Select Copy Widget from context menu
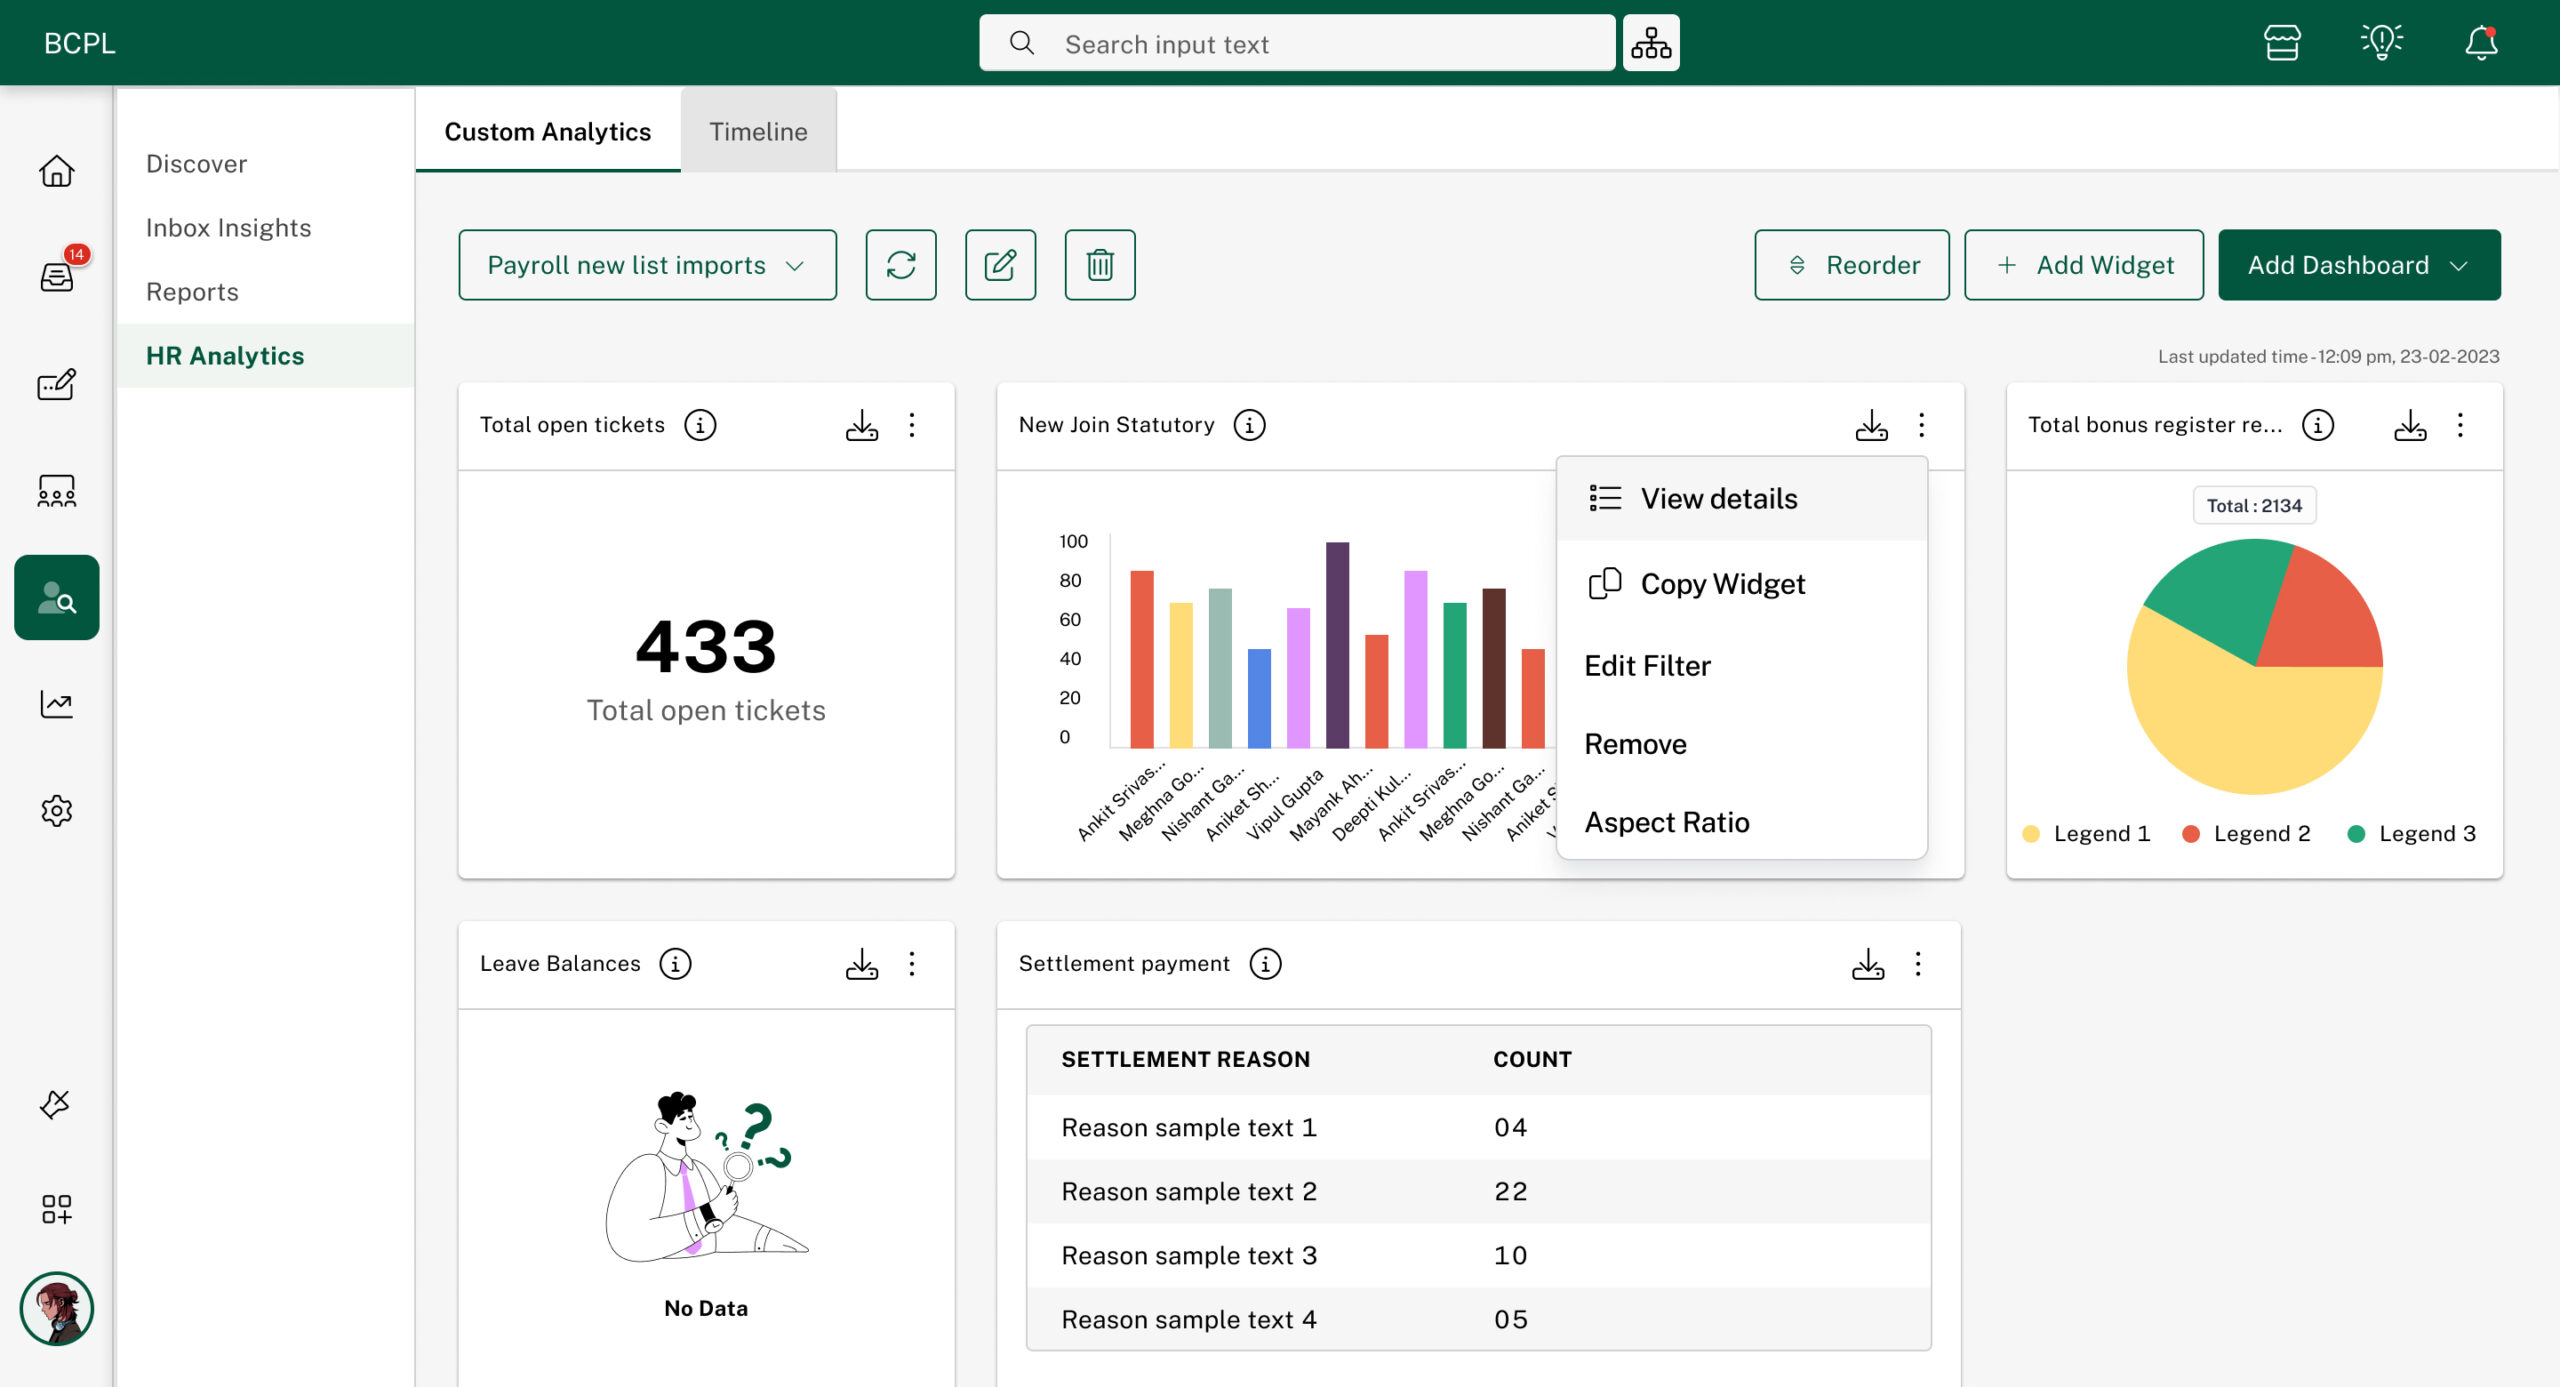The height and width of the screenshot is (1387, 2560). 1721,582
